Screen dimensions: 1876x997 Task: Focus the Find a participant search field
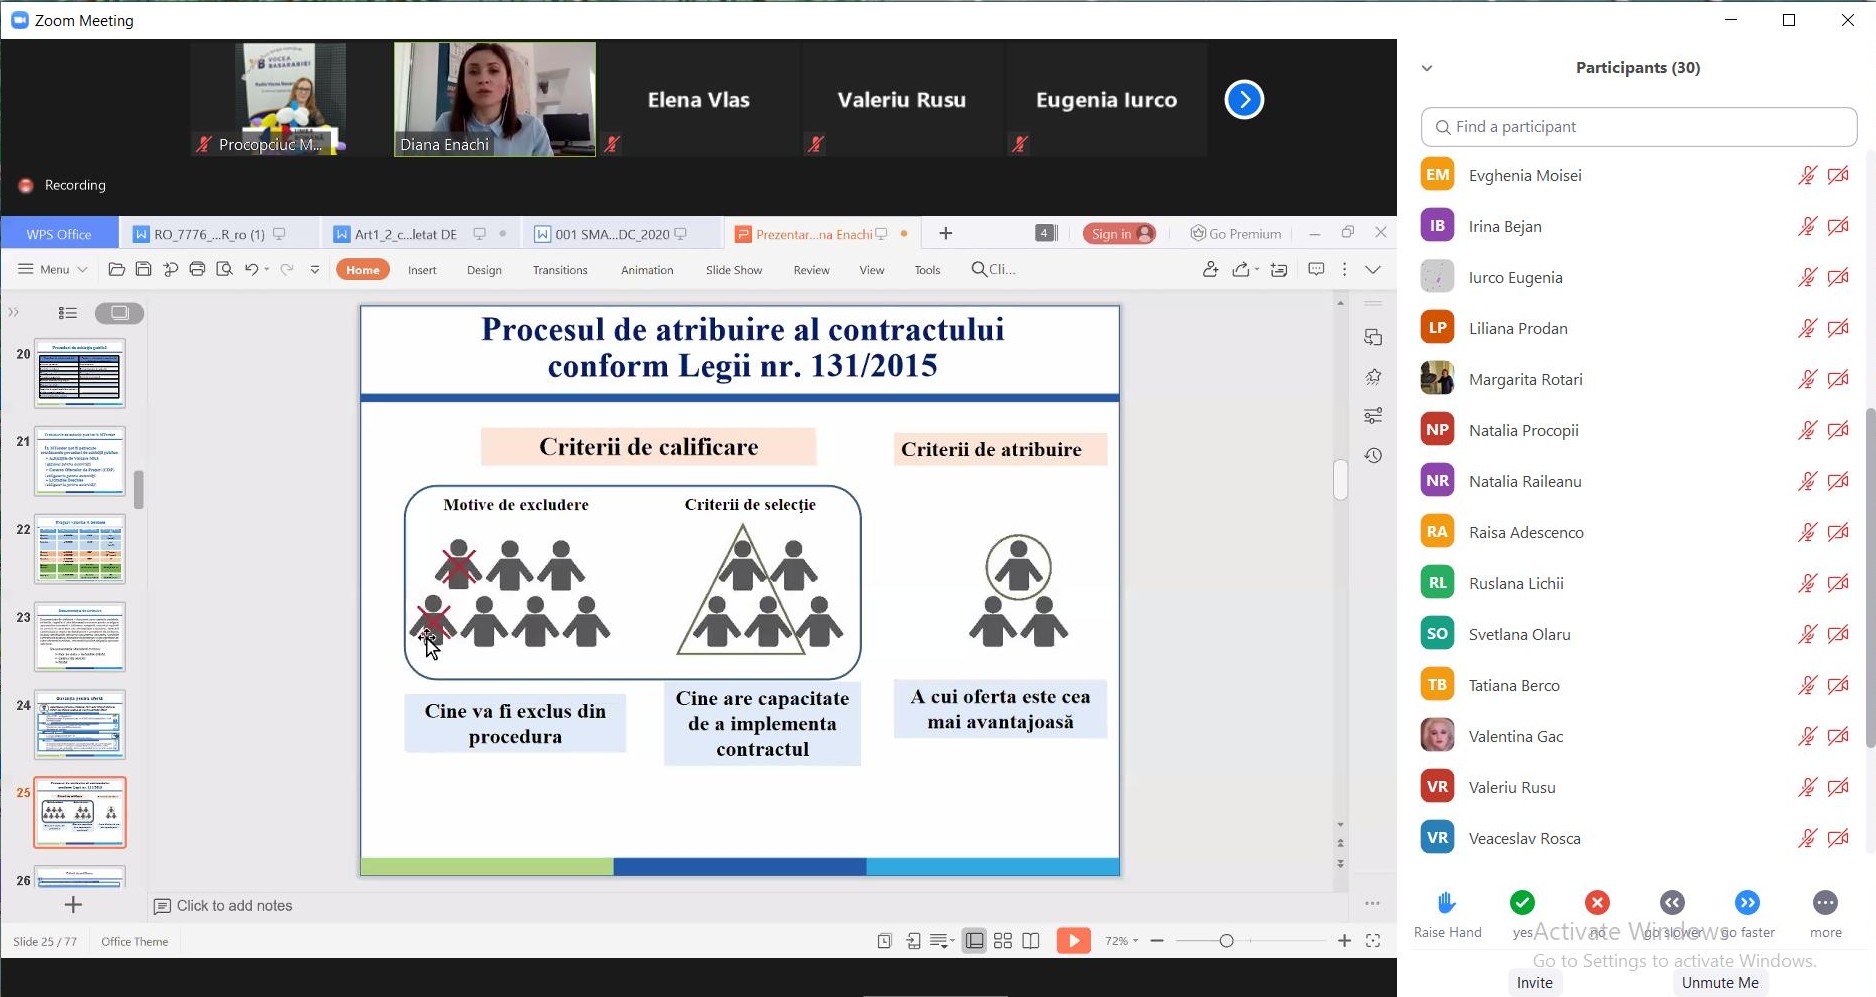(x=1639, y=127)
